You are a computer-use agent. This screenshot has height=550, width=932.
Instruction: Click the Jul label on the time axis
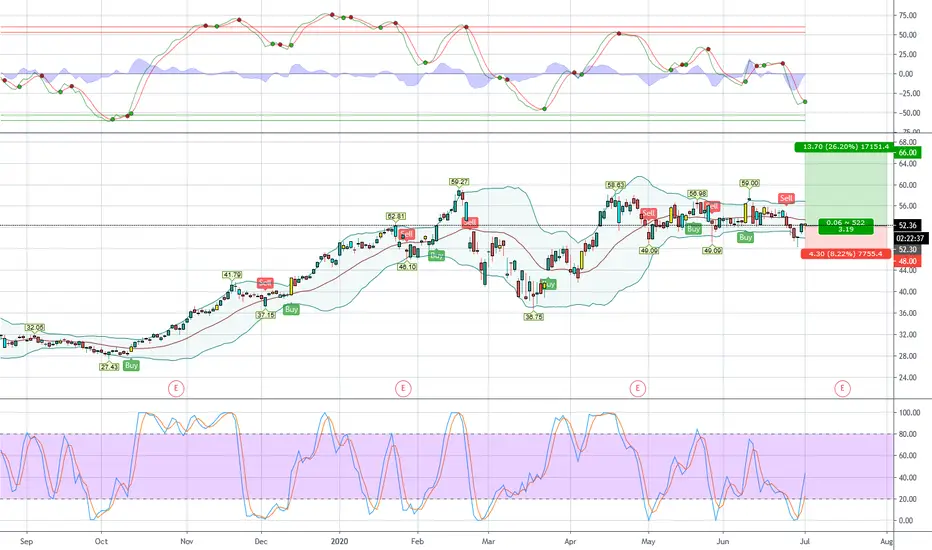pos(805,541)
